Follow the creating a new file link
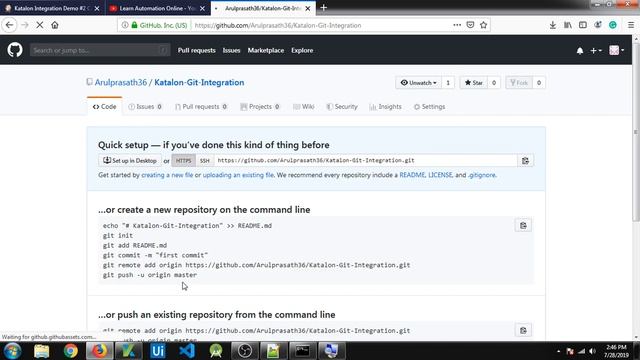Image resolution: width=640 pixels, height=360 pixels. coord(167,175)
